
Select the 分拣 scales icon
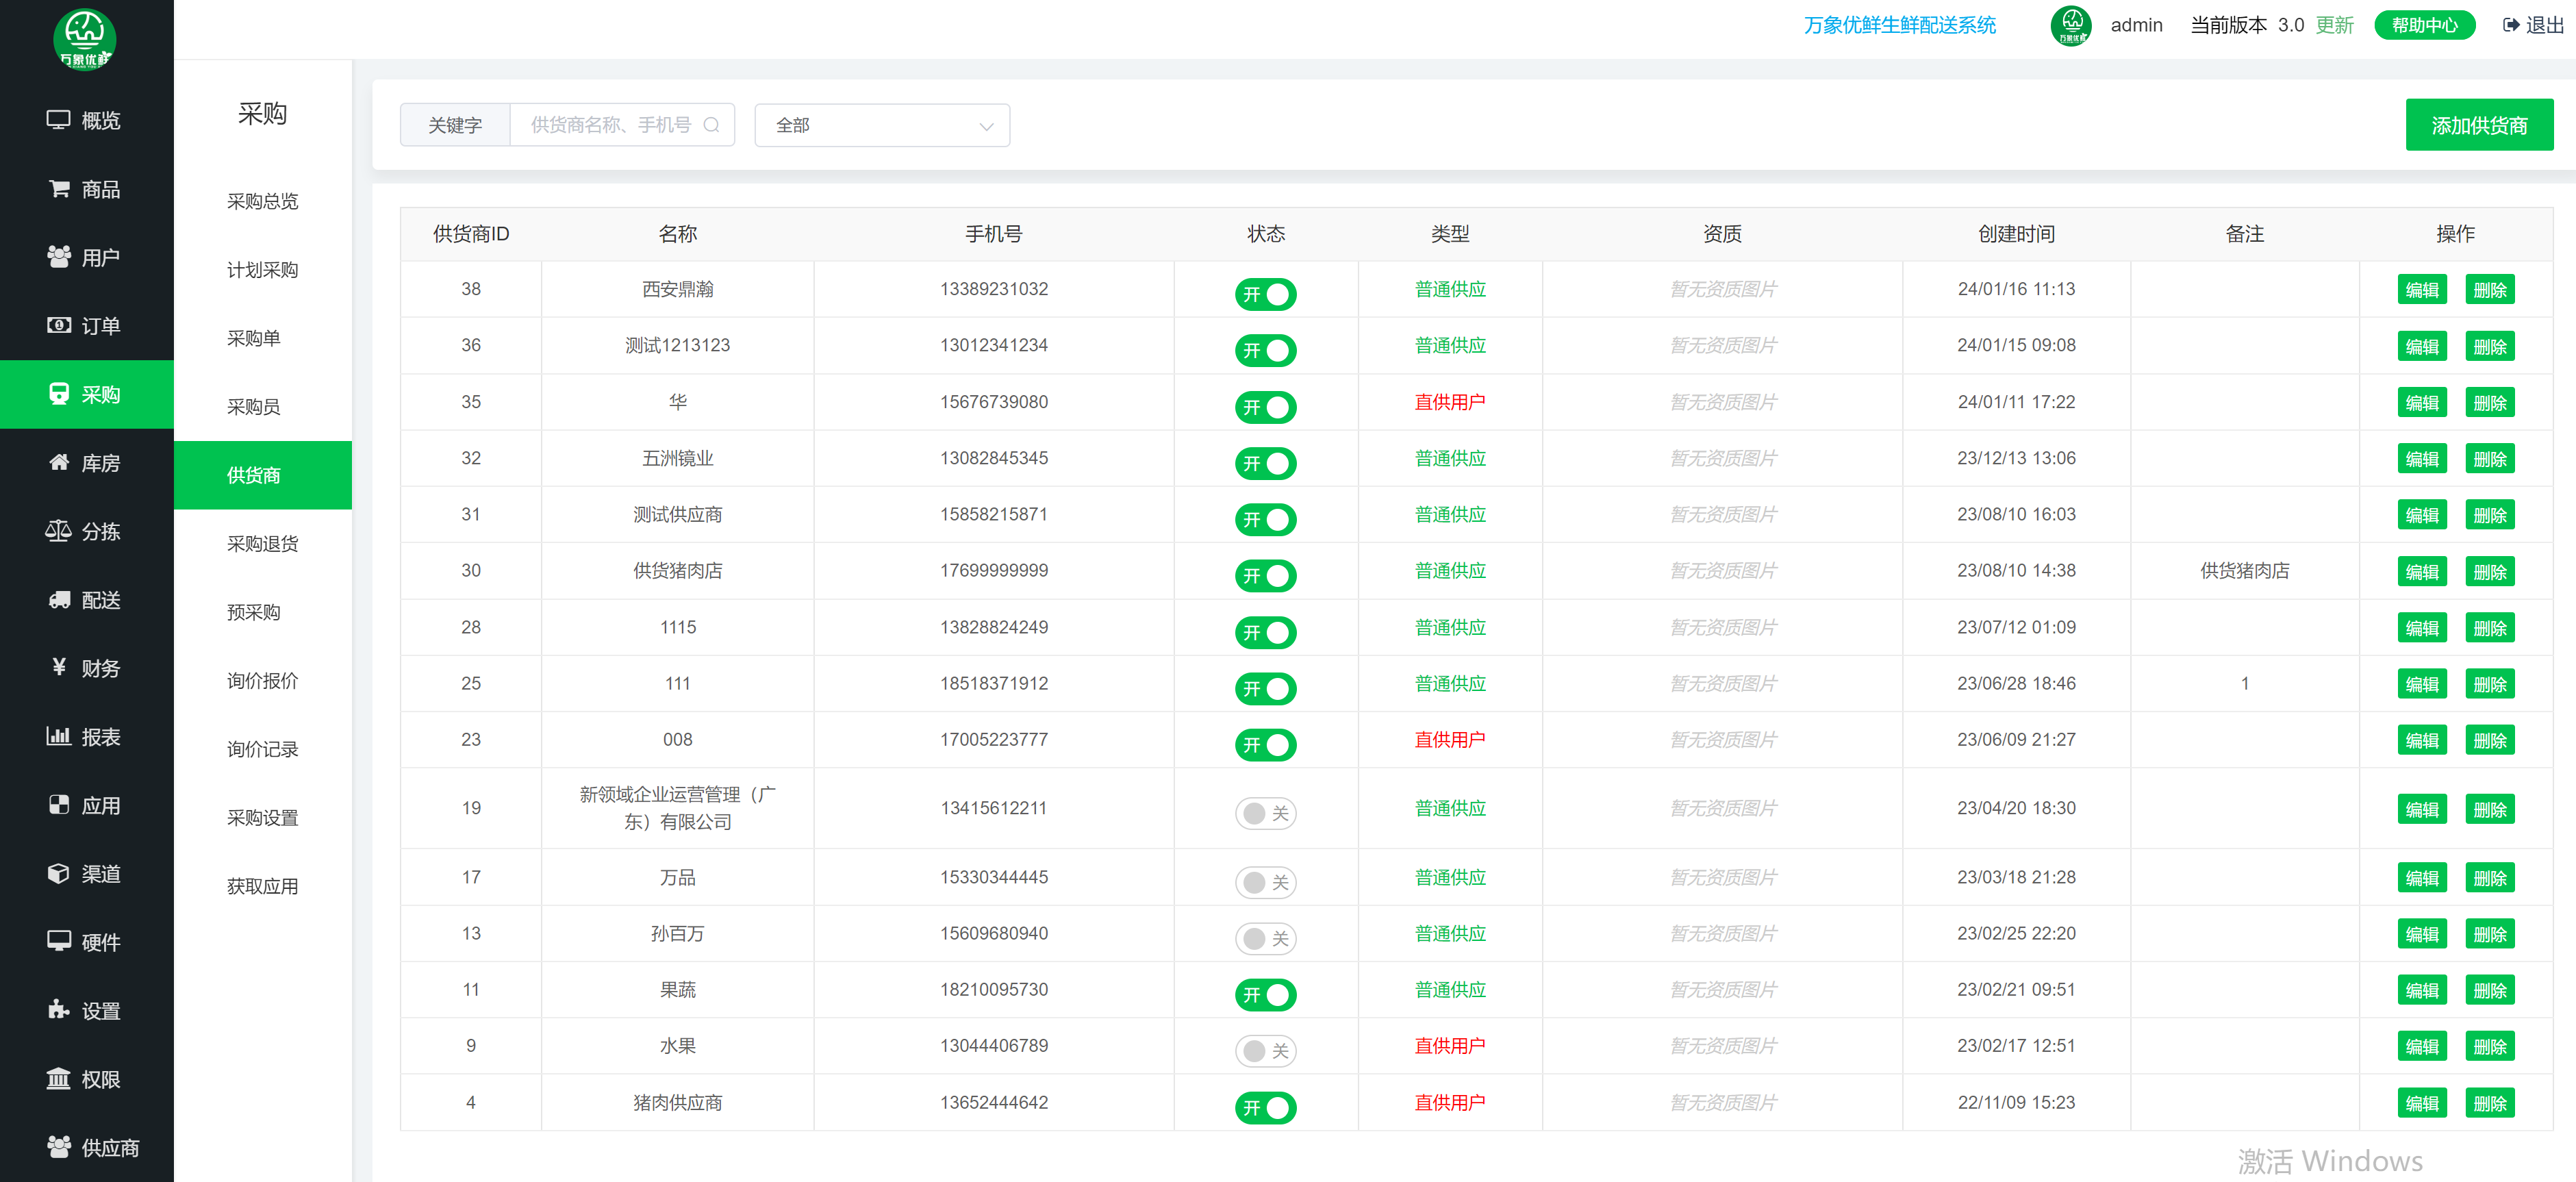click(58, 531)
